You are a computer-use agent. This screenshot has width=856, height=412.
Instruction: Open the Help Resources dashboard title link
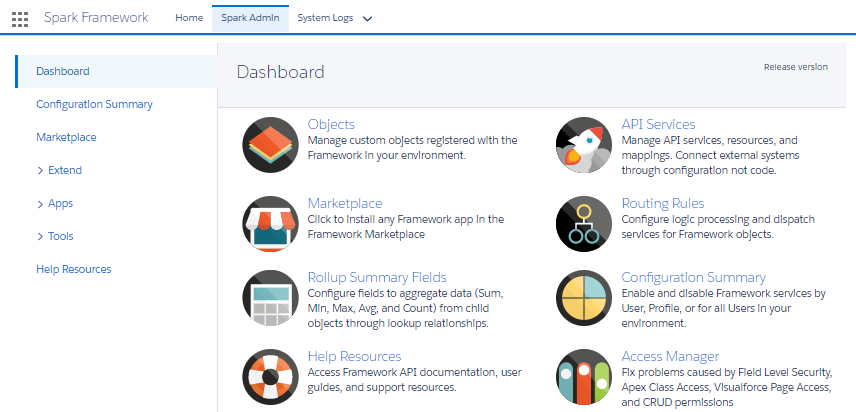pyautogui.click(x=354, y=356)
